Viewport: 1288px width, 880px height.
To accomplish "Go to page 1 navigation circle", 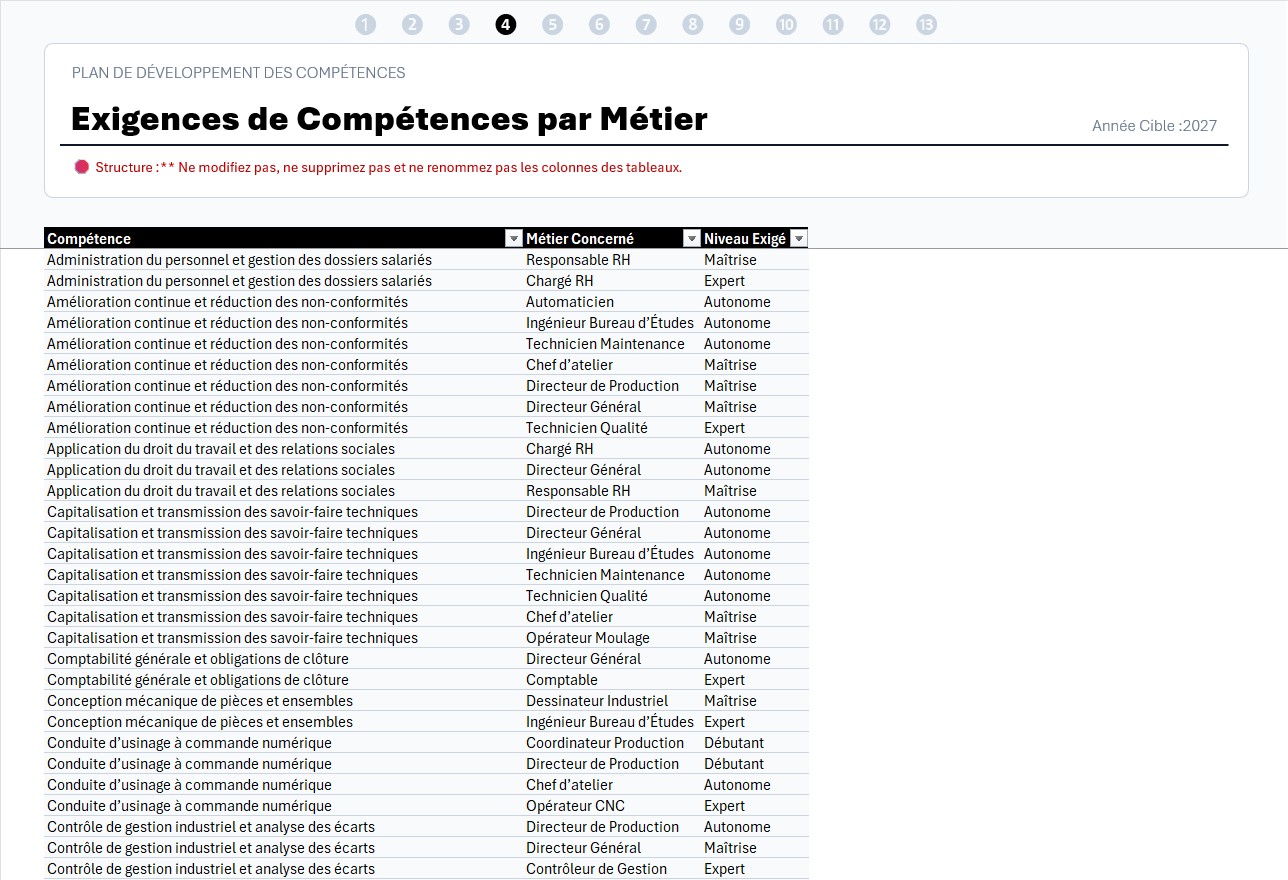I will coord(366,25).
